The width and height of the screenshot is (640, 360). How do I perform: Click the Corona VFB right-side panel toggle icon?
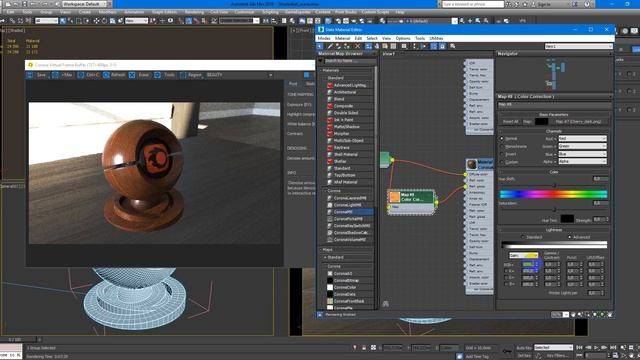[307, 75]
